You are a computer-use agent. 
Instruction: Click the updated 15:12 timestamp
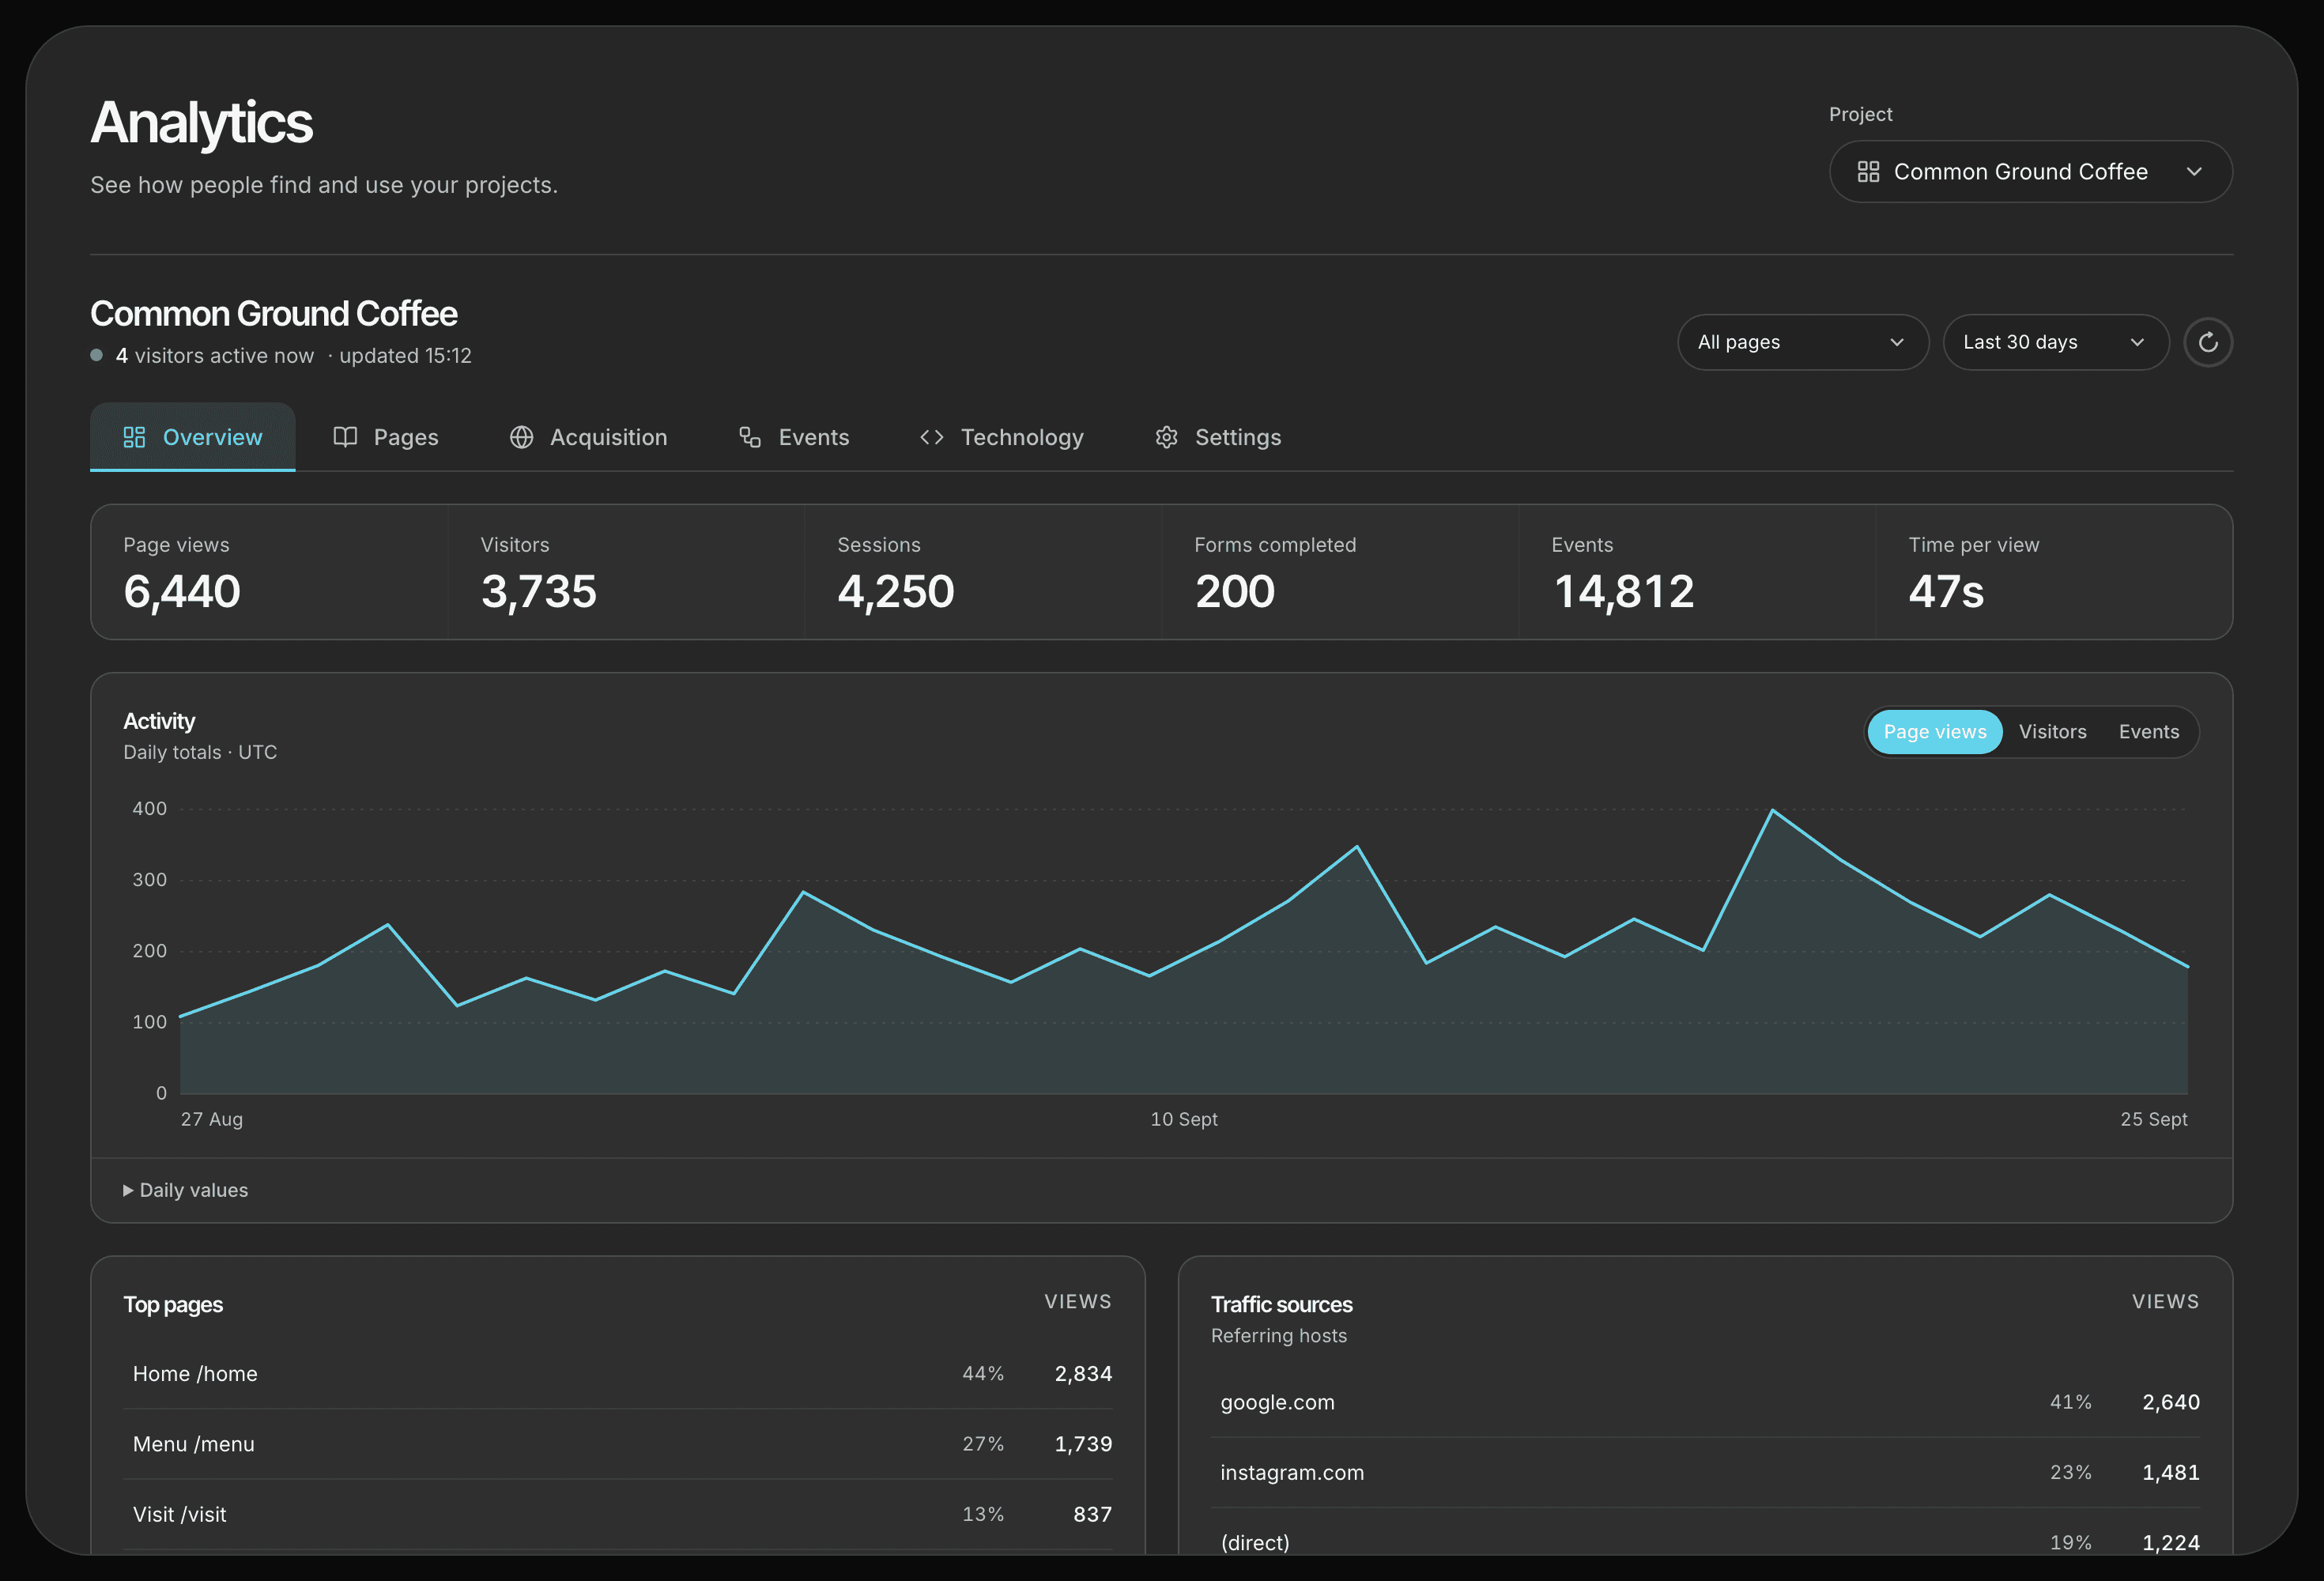[x=405, y=355]
